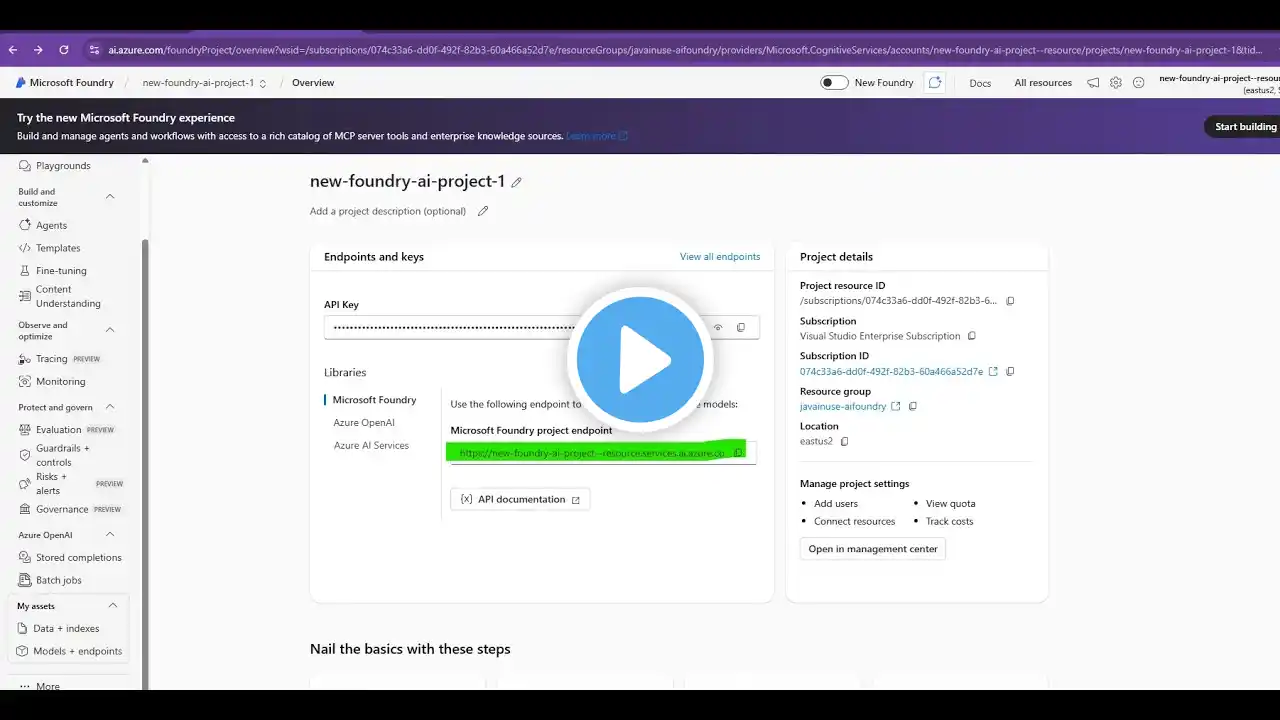Click the Batch jobs icon
Image resolution: width=1280 pixels, height=720 pixels.
pos(26,580)
